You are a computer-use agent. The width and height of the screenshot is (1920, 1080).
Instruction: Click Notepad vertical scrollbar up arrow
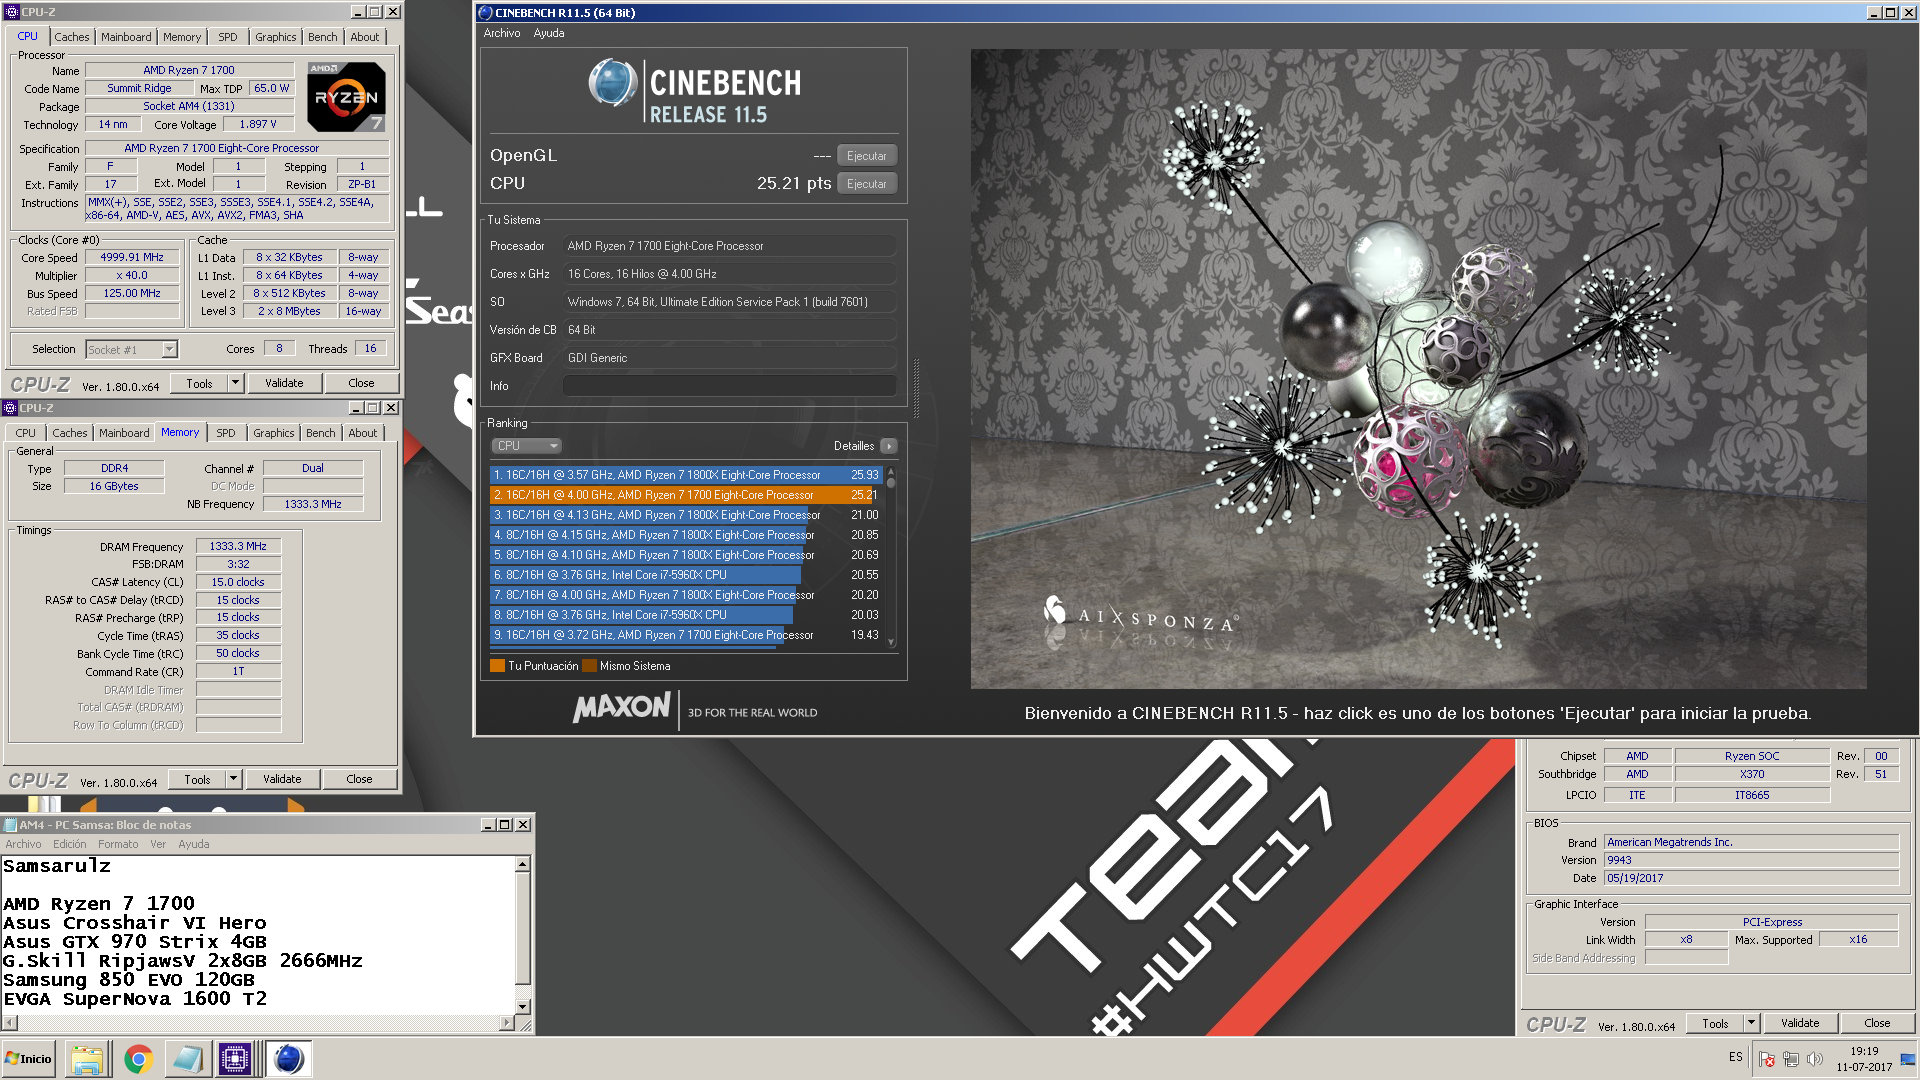(x=522, y=864)
